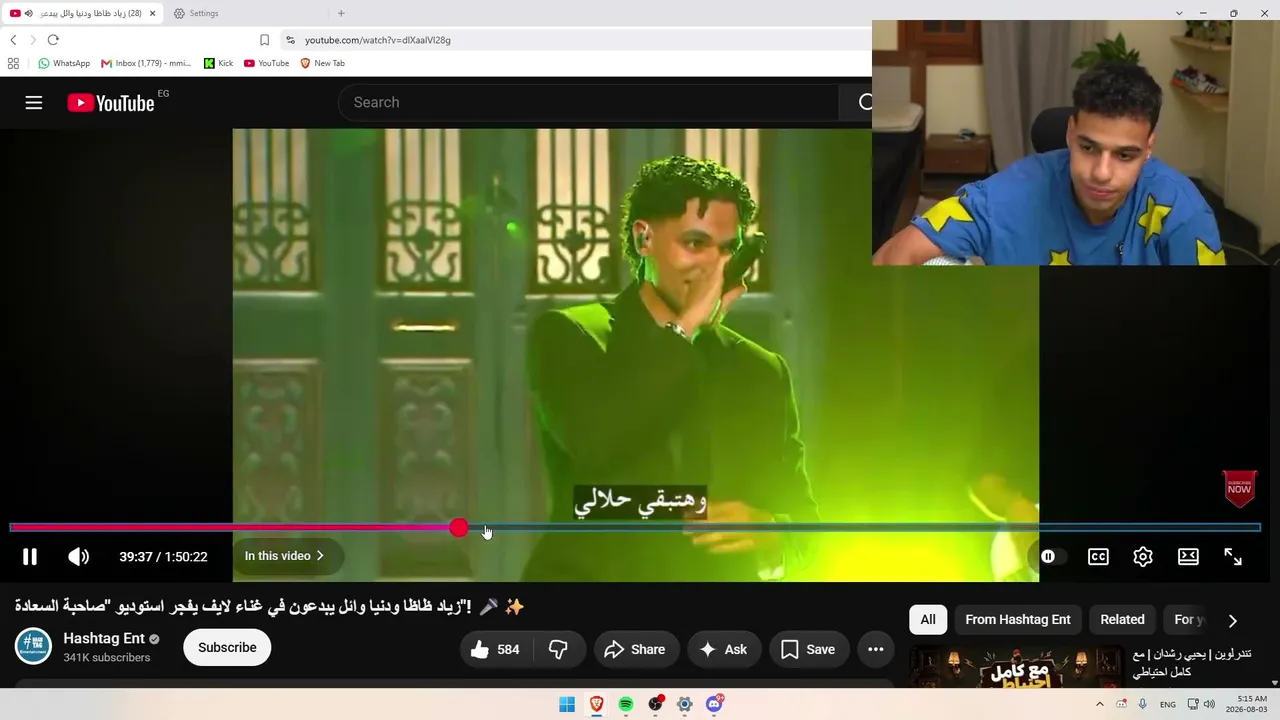Open the Ask AI button

724,649
